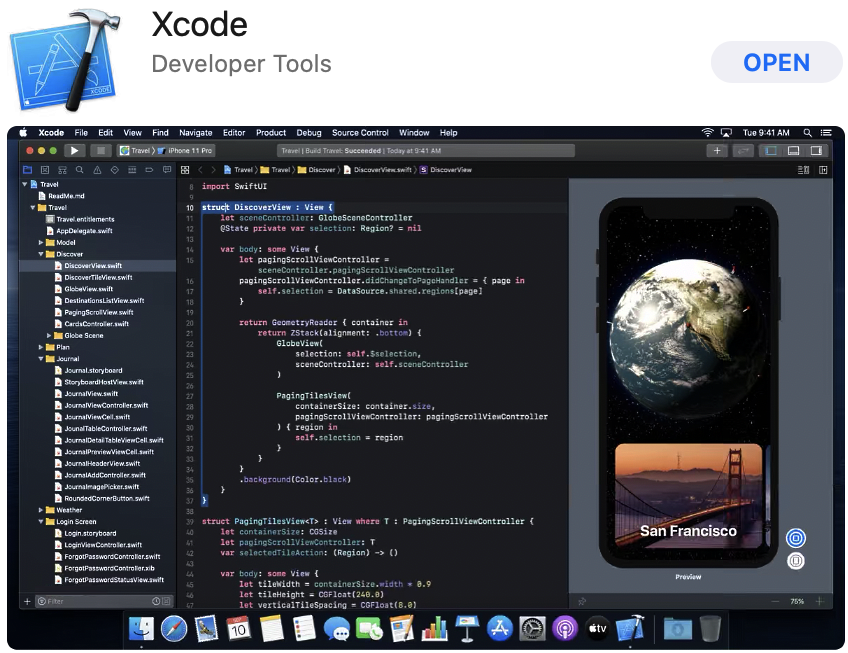Open System Preferences from the Dock
Image resolution: width=848 pixels, height=653 pixels.
pyautogui.click(x=533, y=629)
